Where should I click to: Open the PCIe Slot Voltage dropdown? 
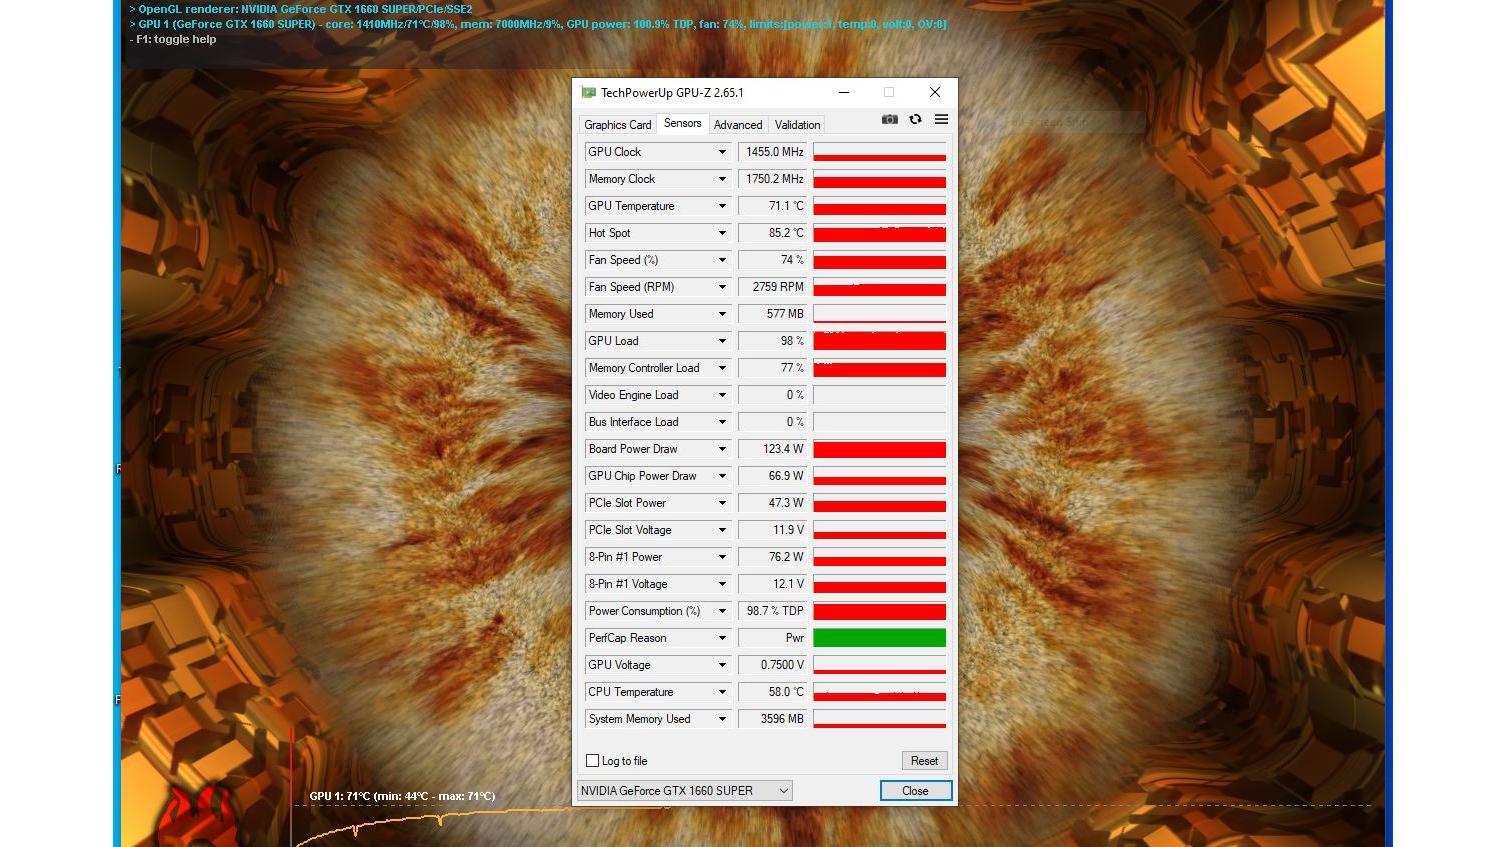click(x=722, y=530)
